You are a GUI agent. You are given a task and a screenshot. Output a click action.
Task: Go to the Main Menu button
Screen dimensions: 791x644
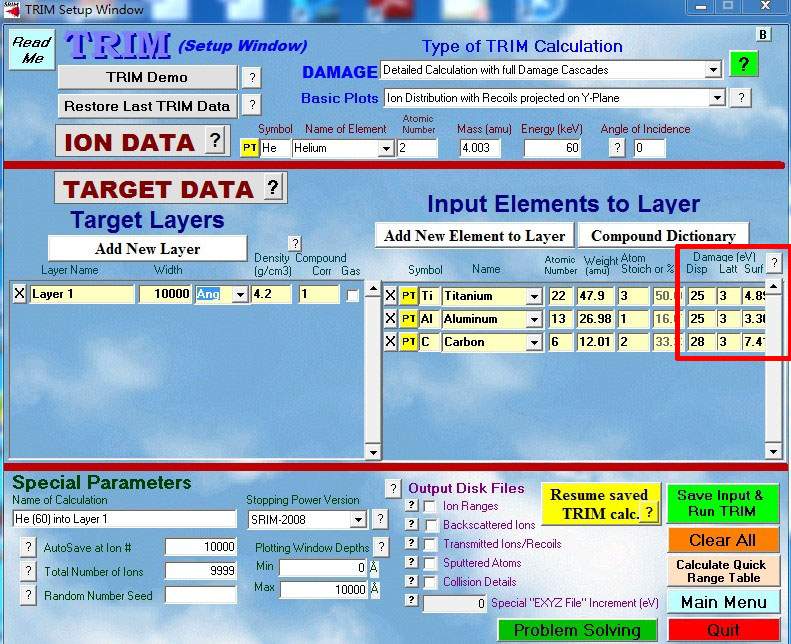click(x=723, y=602)
